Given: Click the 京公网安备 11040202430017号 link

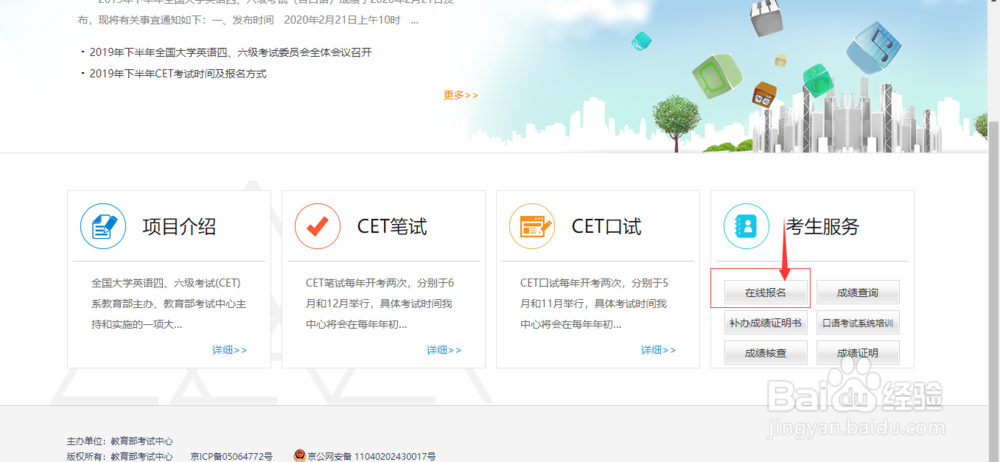Looking at the screenshot, I should (x=372, y=456).
